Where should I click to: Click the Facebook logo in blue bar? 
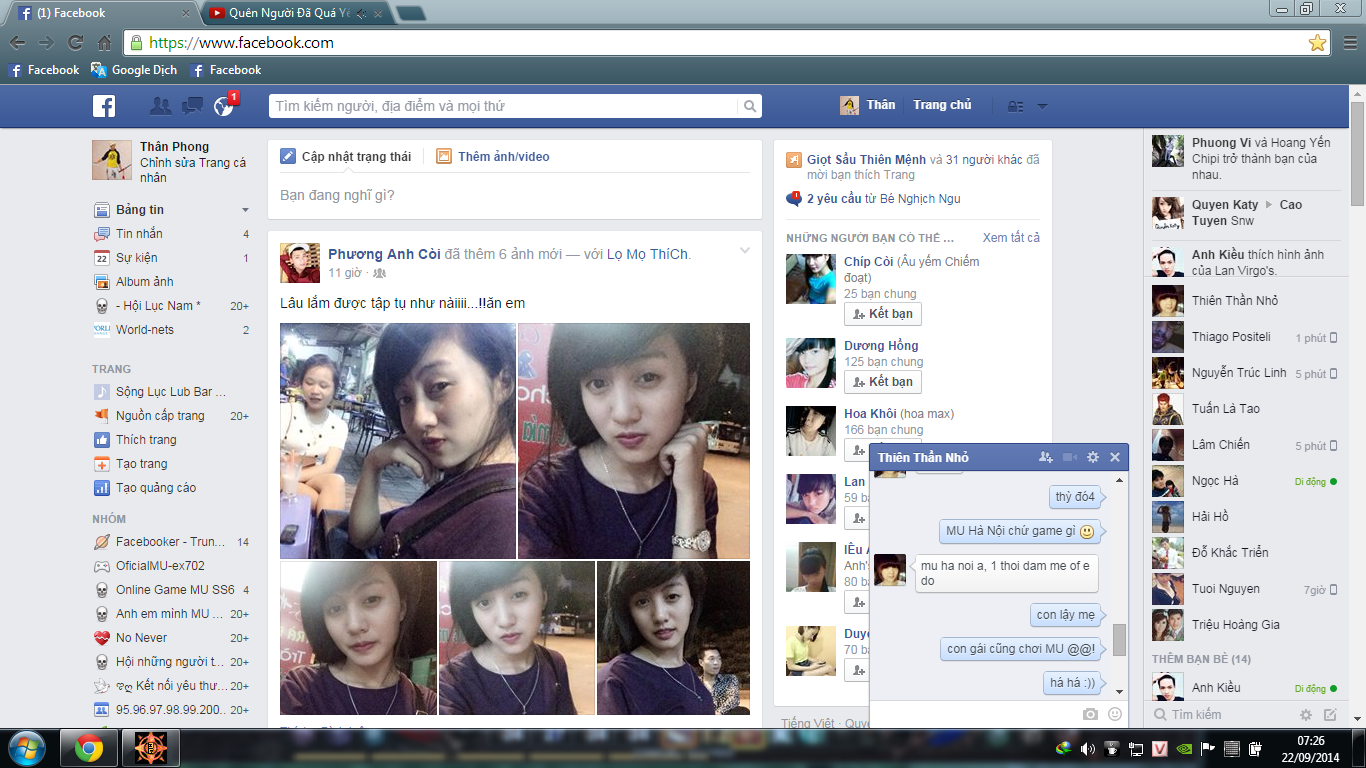(x=104, y=106)
